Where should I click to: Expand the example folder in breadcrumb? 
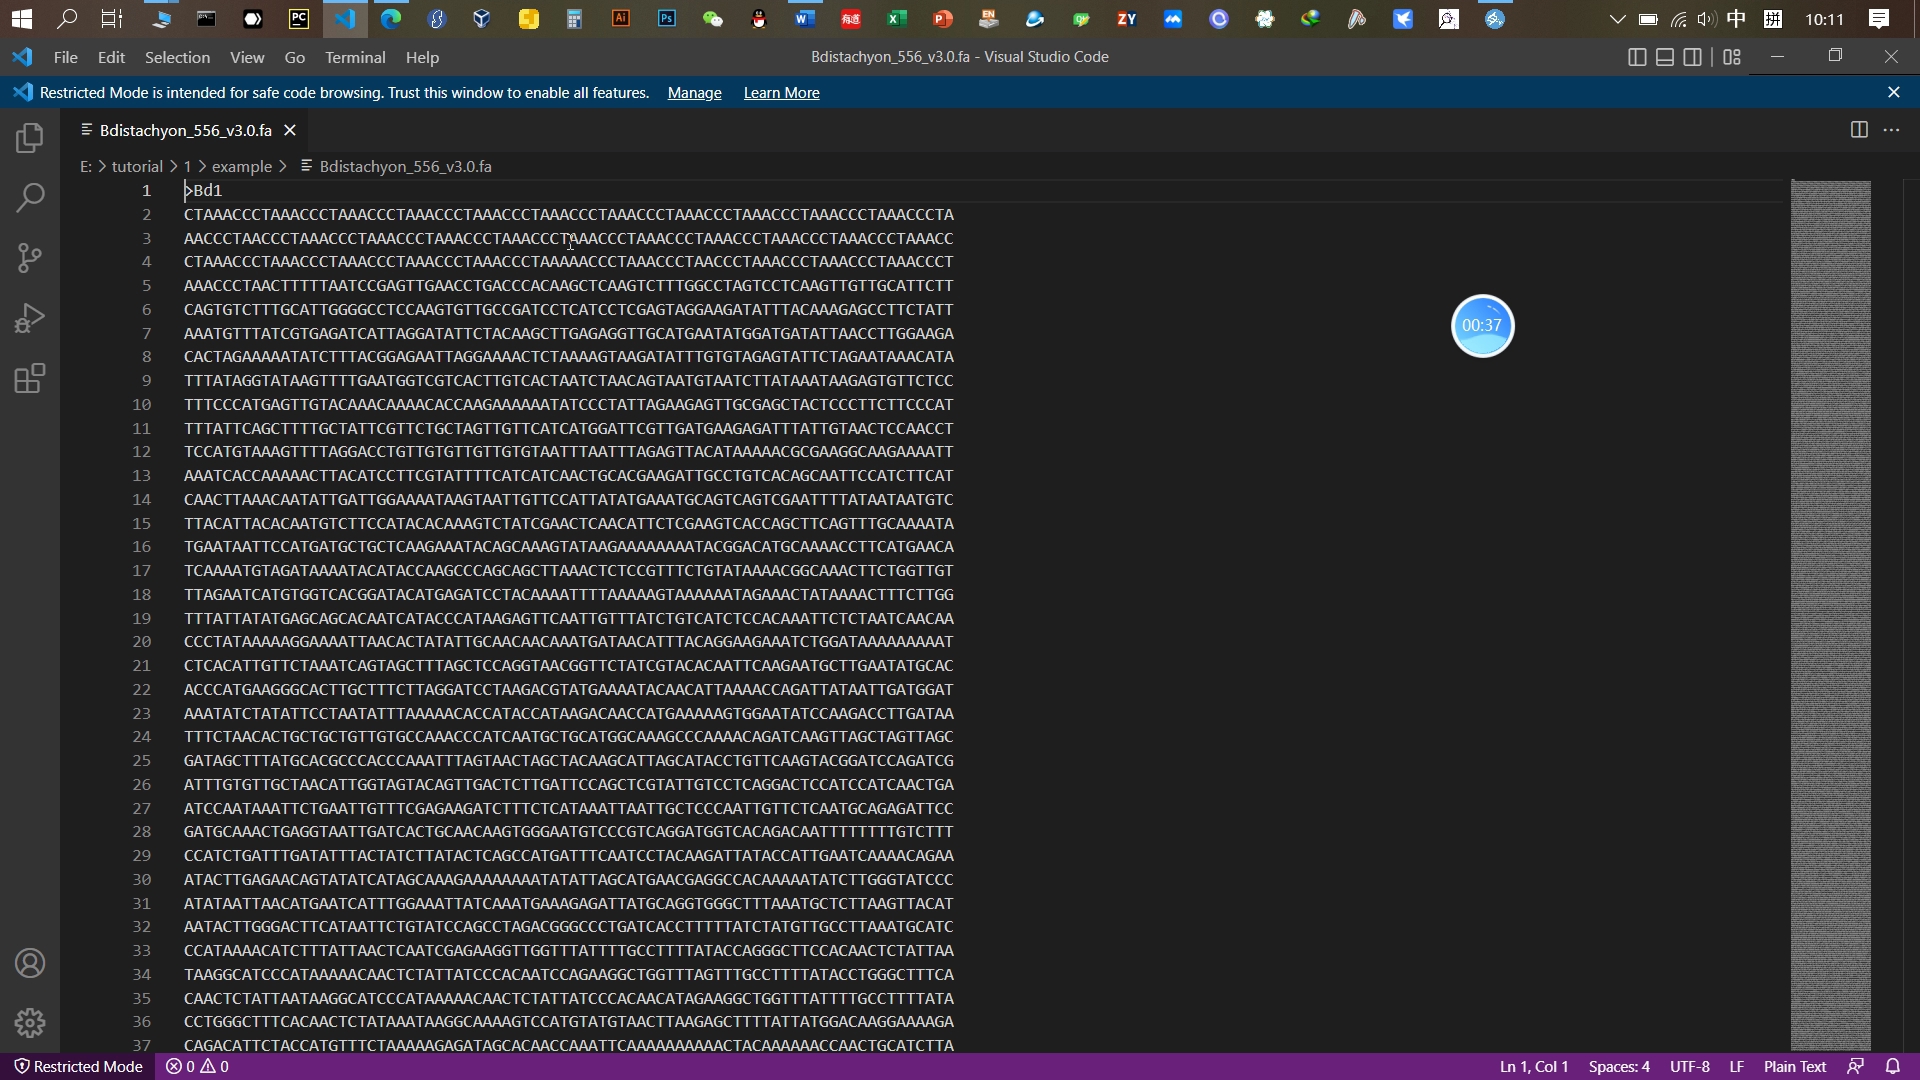tap(241, 165)
